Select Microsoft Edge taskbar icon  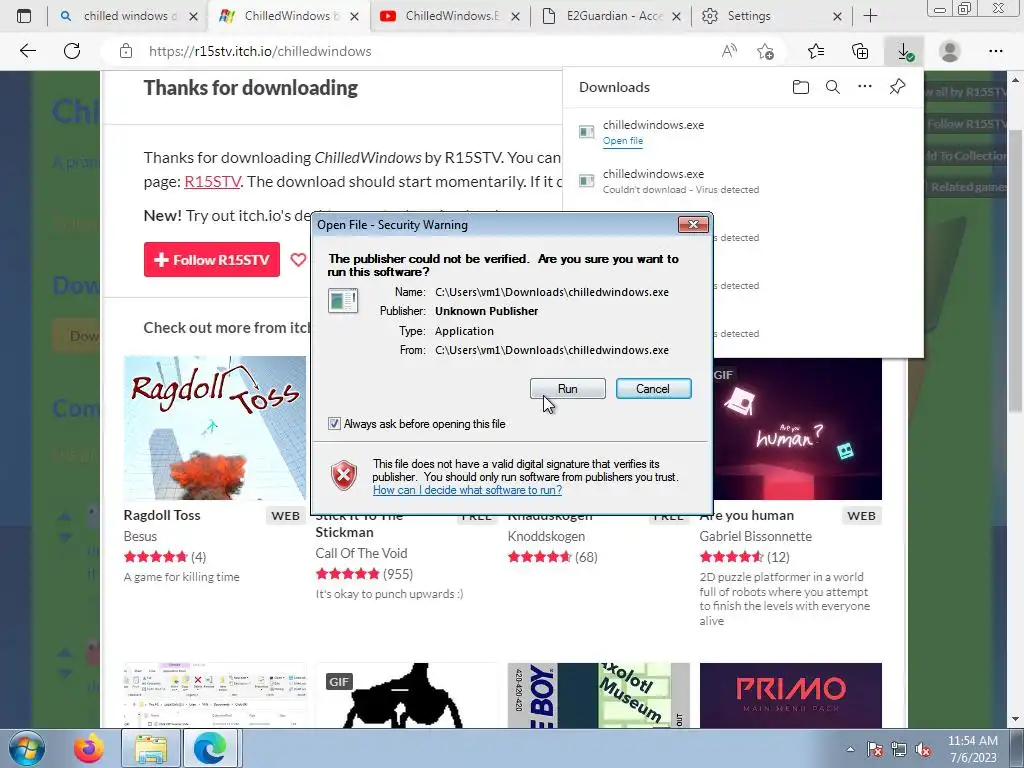(210, 748)
